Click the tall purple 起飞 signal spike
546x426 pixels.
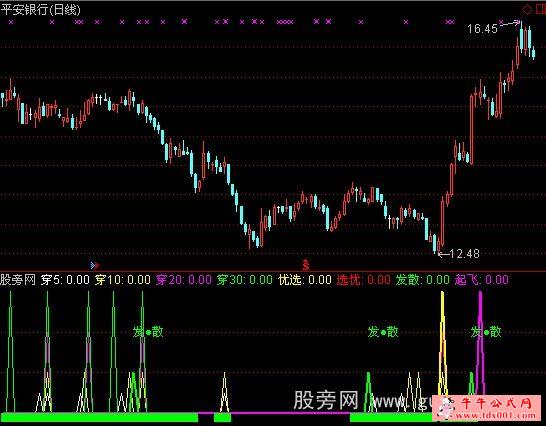[481, 343]
